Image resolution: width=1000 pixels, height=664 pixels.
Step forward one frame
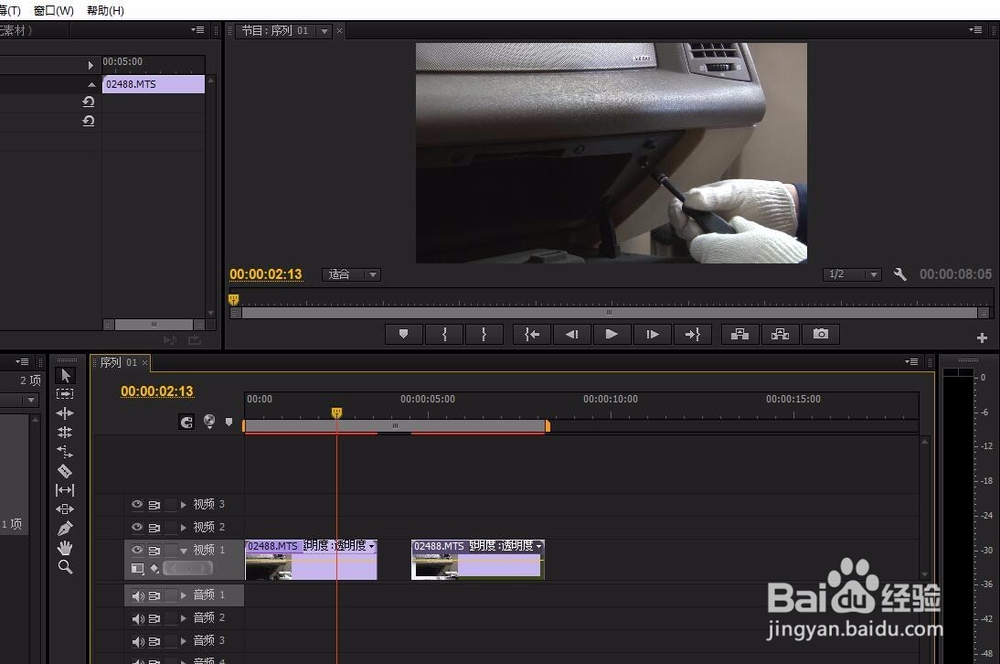click(x=652, y=334)
